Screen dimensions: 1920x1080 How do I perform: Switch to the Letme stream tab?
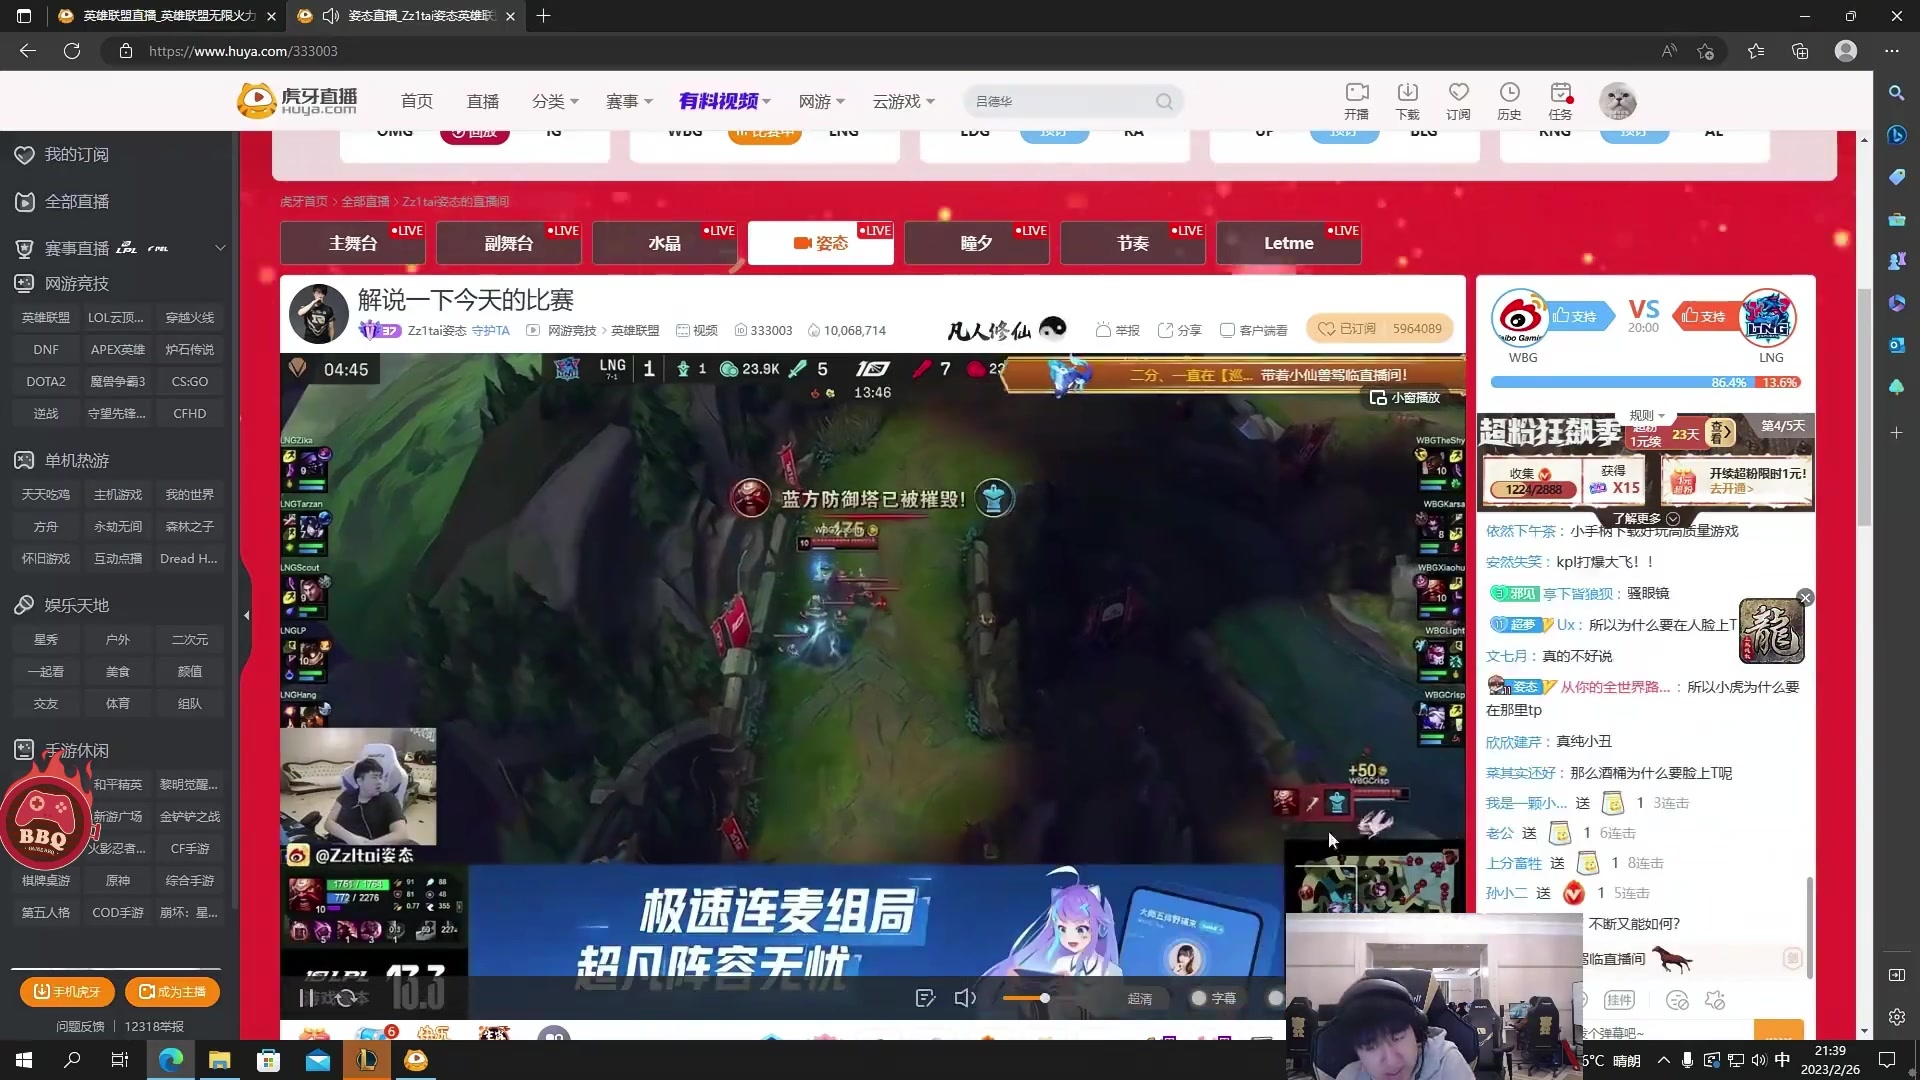pyautogui.click(x=1289, y=243)
